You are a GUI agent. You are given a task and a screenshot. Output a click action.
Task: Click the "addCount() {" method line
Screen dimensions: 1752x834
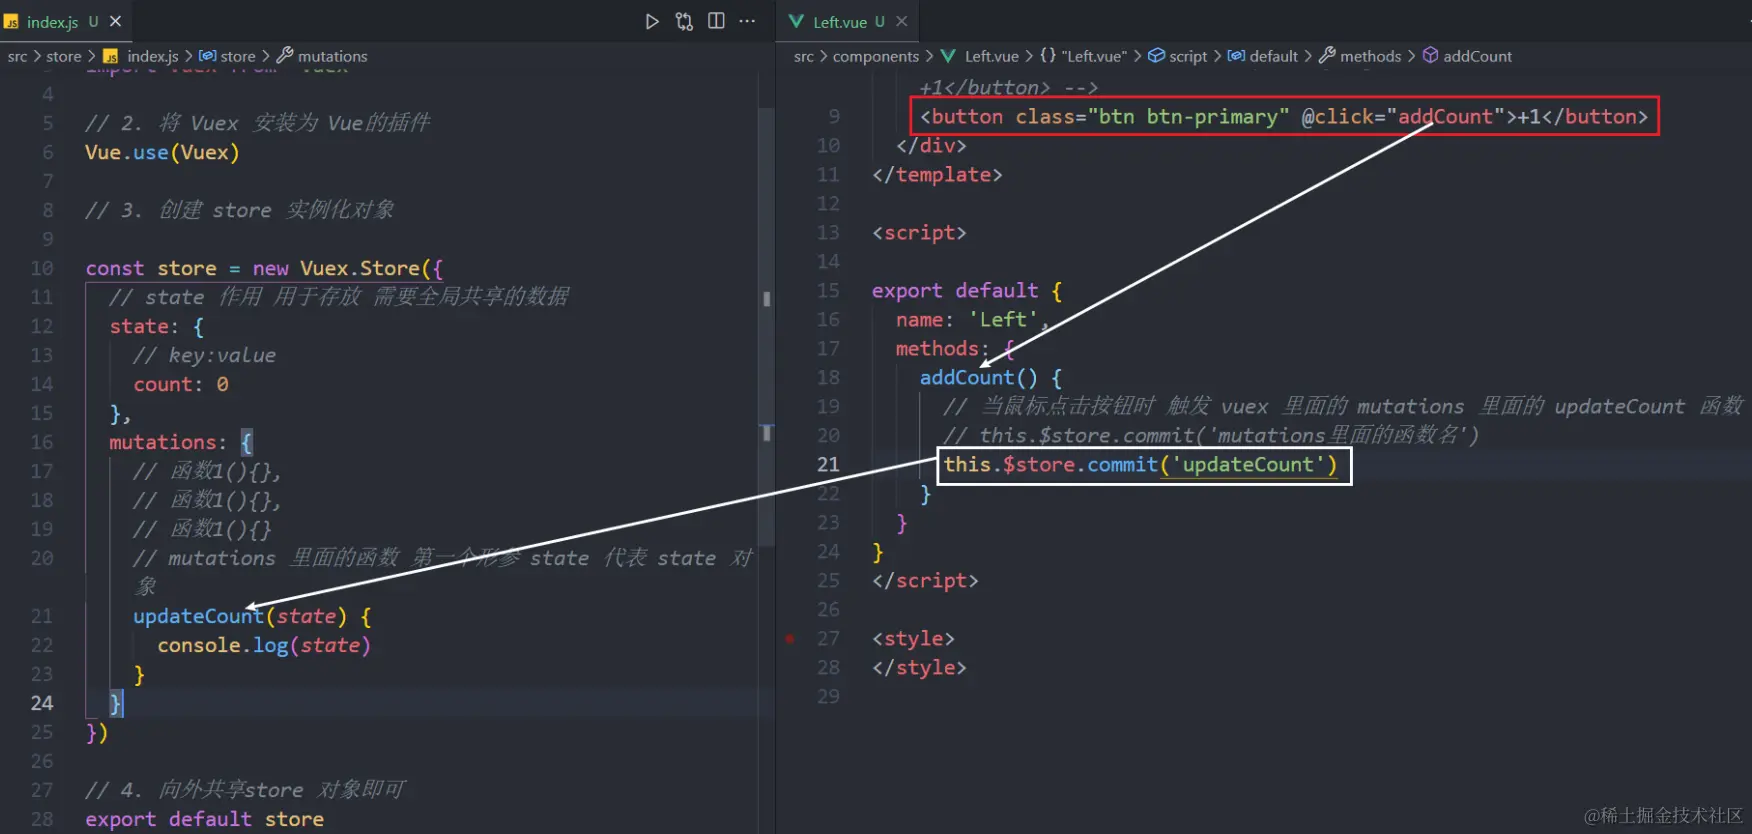[x=991, y=377]
